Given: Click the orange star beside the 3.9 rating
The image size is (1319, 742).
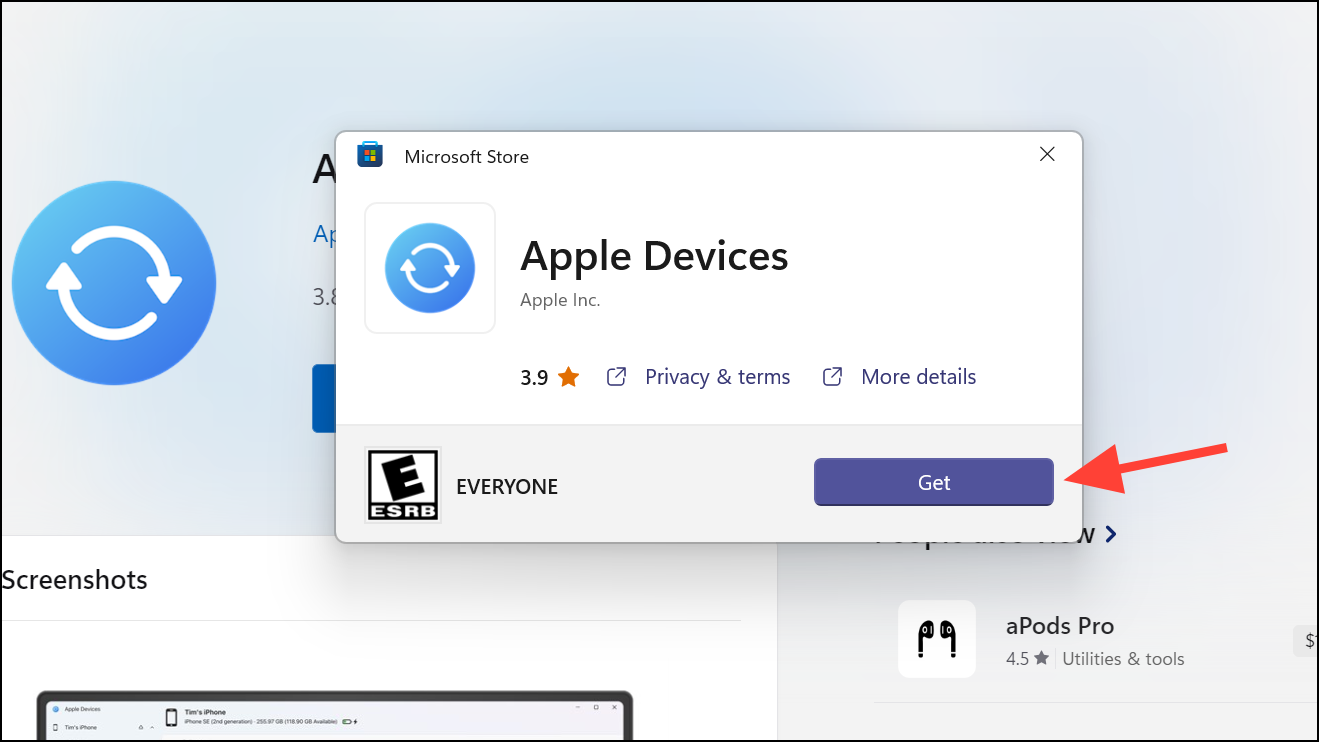Looking at the screenshot, I should (x=566, y=376).
